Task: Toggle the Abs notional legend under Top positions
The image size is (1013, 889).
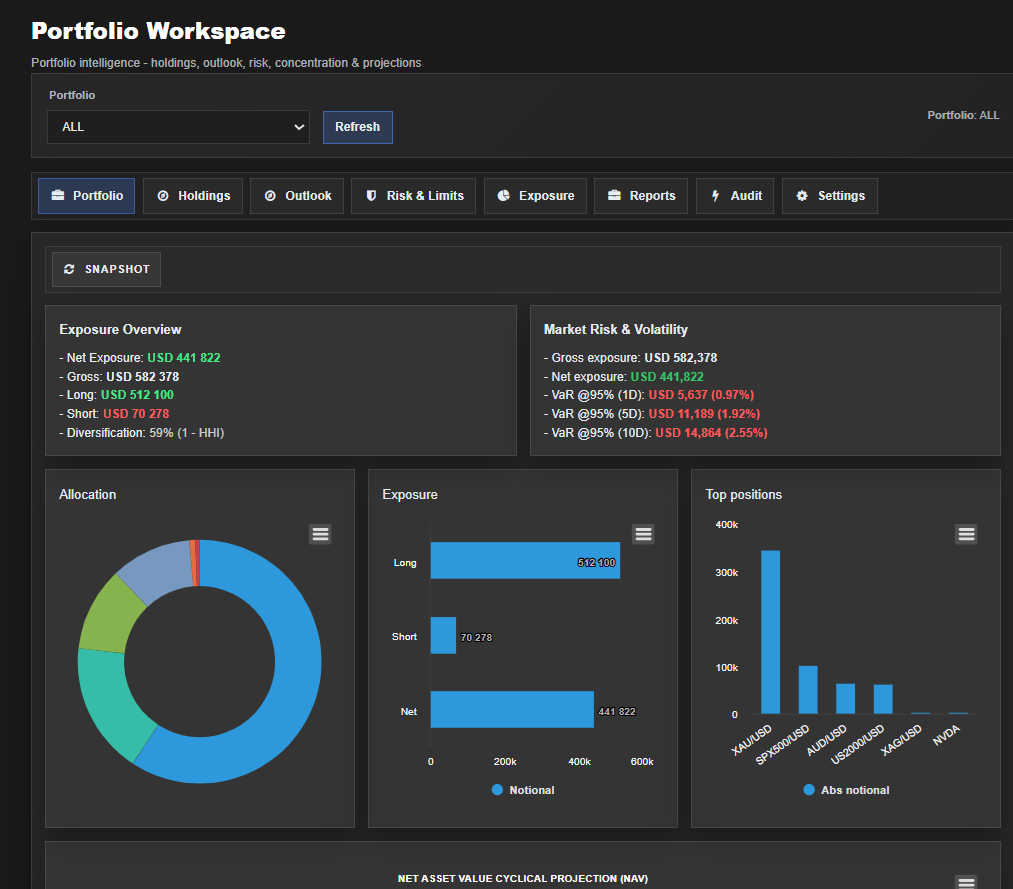Action: pos(846,789)
